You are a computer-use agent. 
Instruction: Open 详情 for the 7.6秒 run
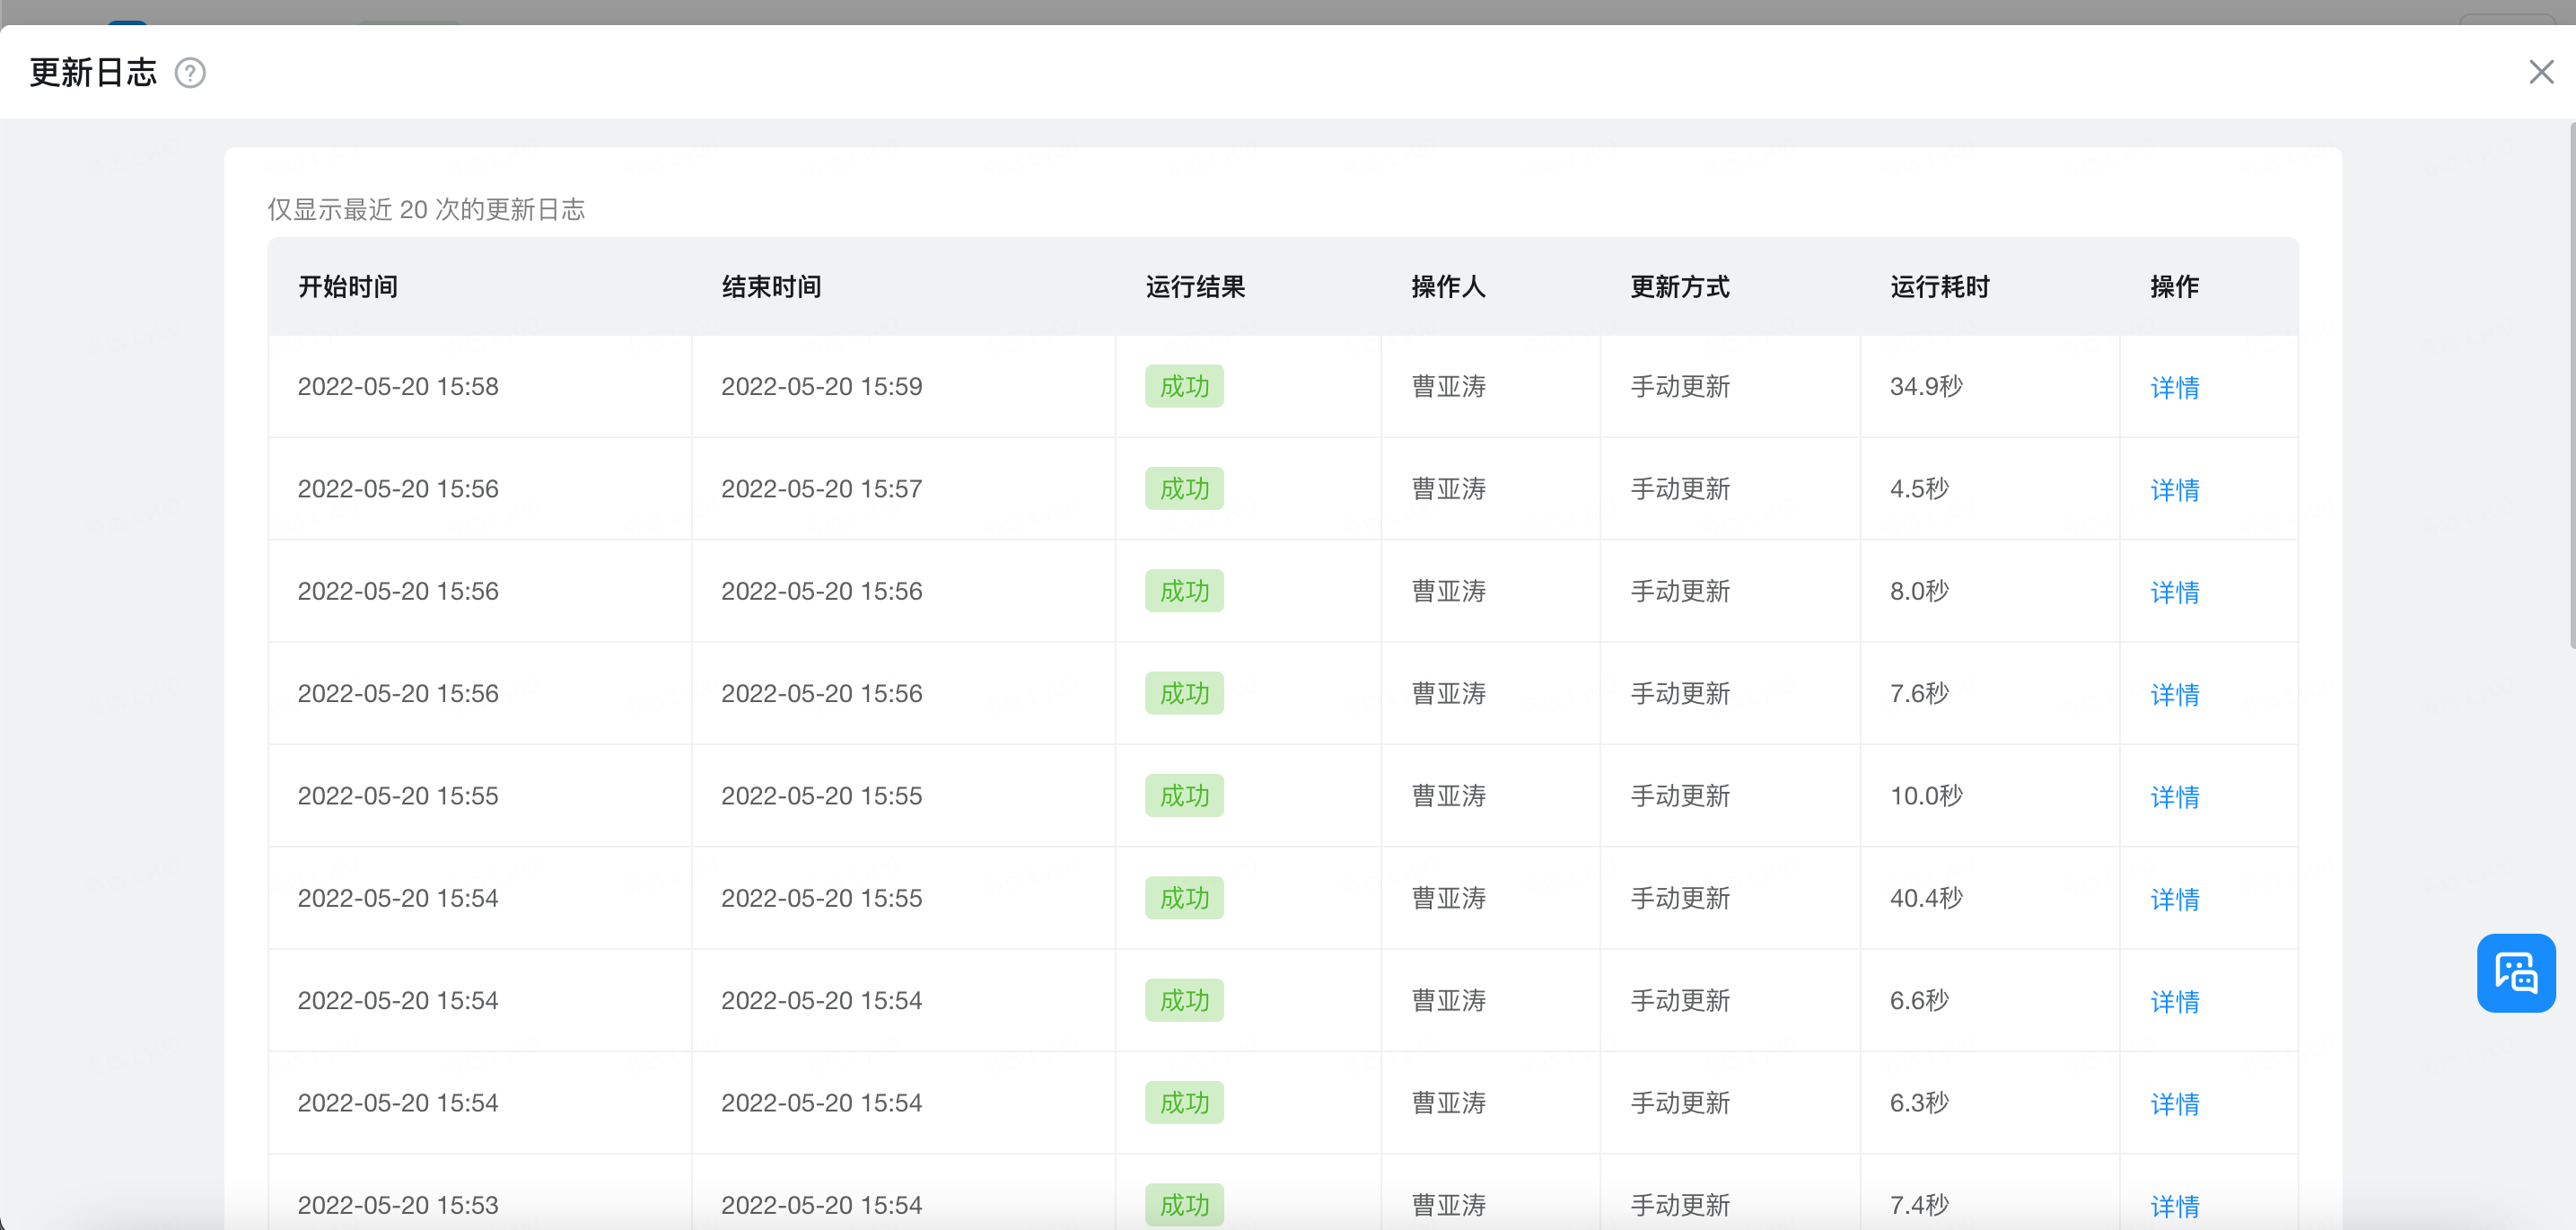2174,694
